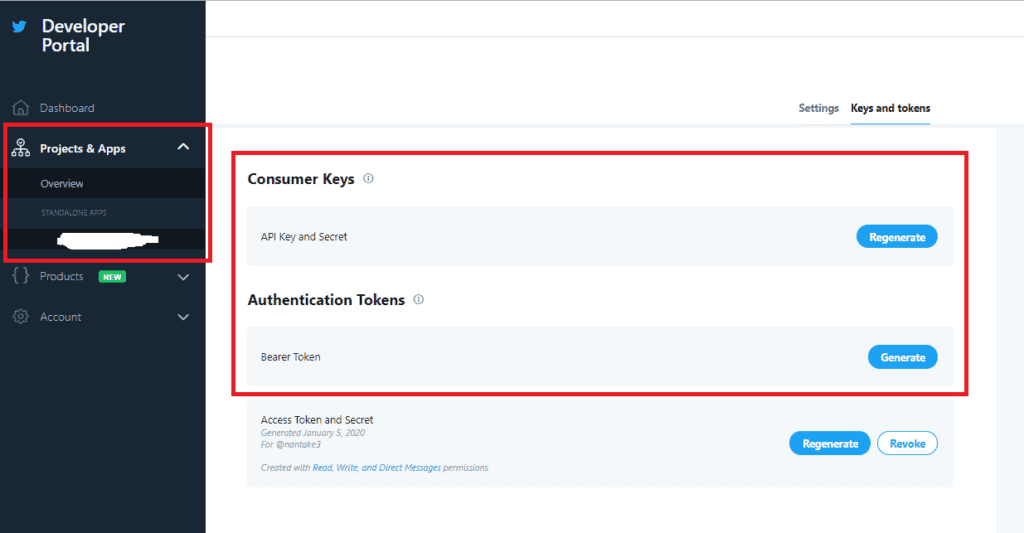Viewport: 1024px width, 533px height.
Task: Select the Keys and tokens tab
Action: click(x=890, y=108)
